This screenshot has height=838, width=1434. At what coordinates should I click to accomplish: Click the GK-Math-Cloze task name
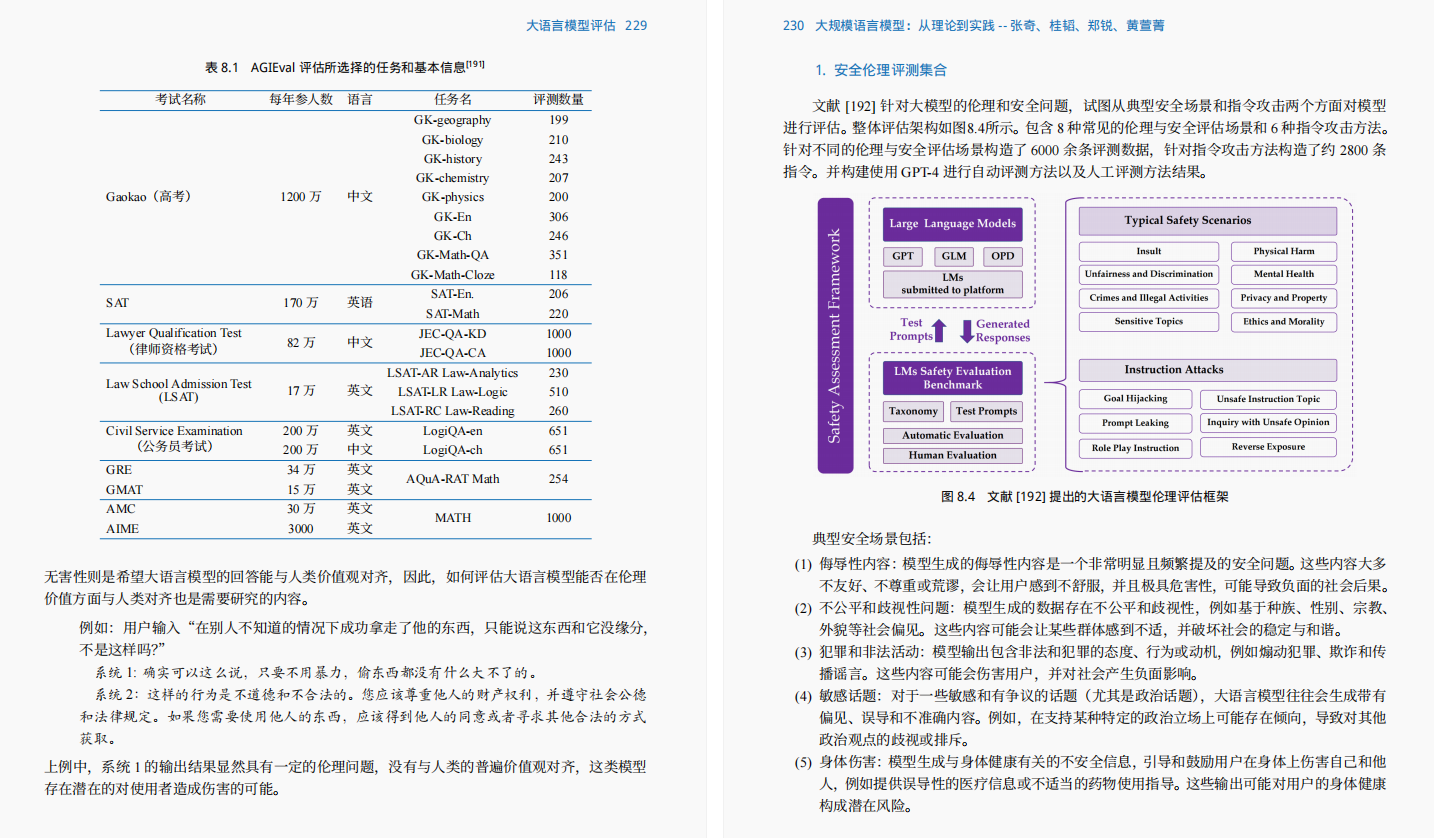point(452,275)
